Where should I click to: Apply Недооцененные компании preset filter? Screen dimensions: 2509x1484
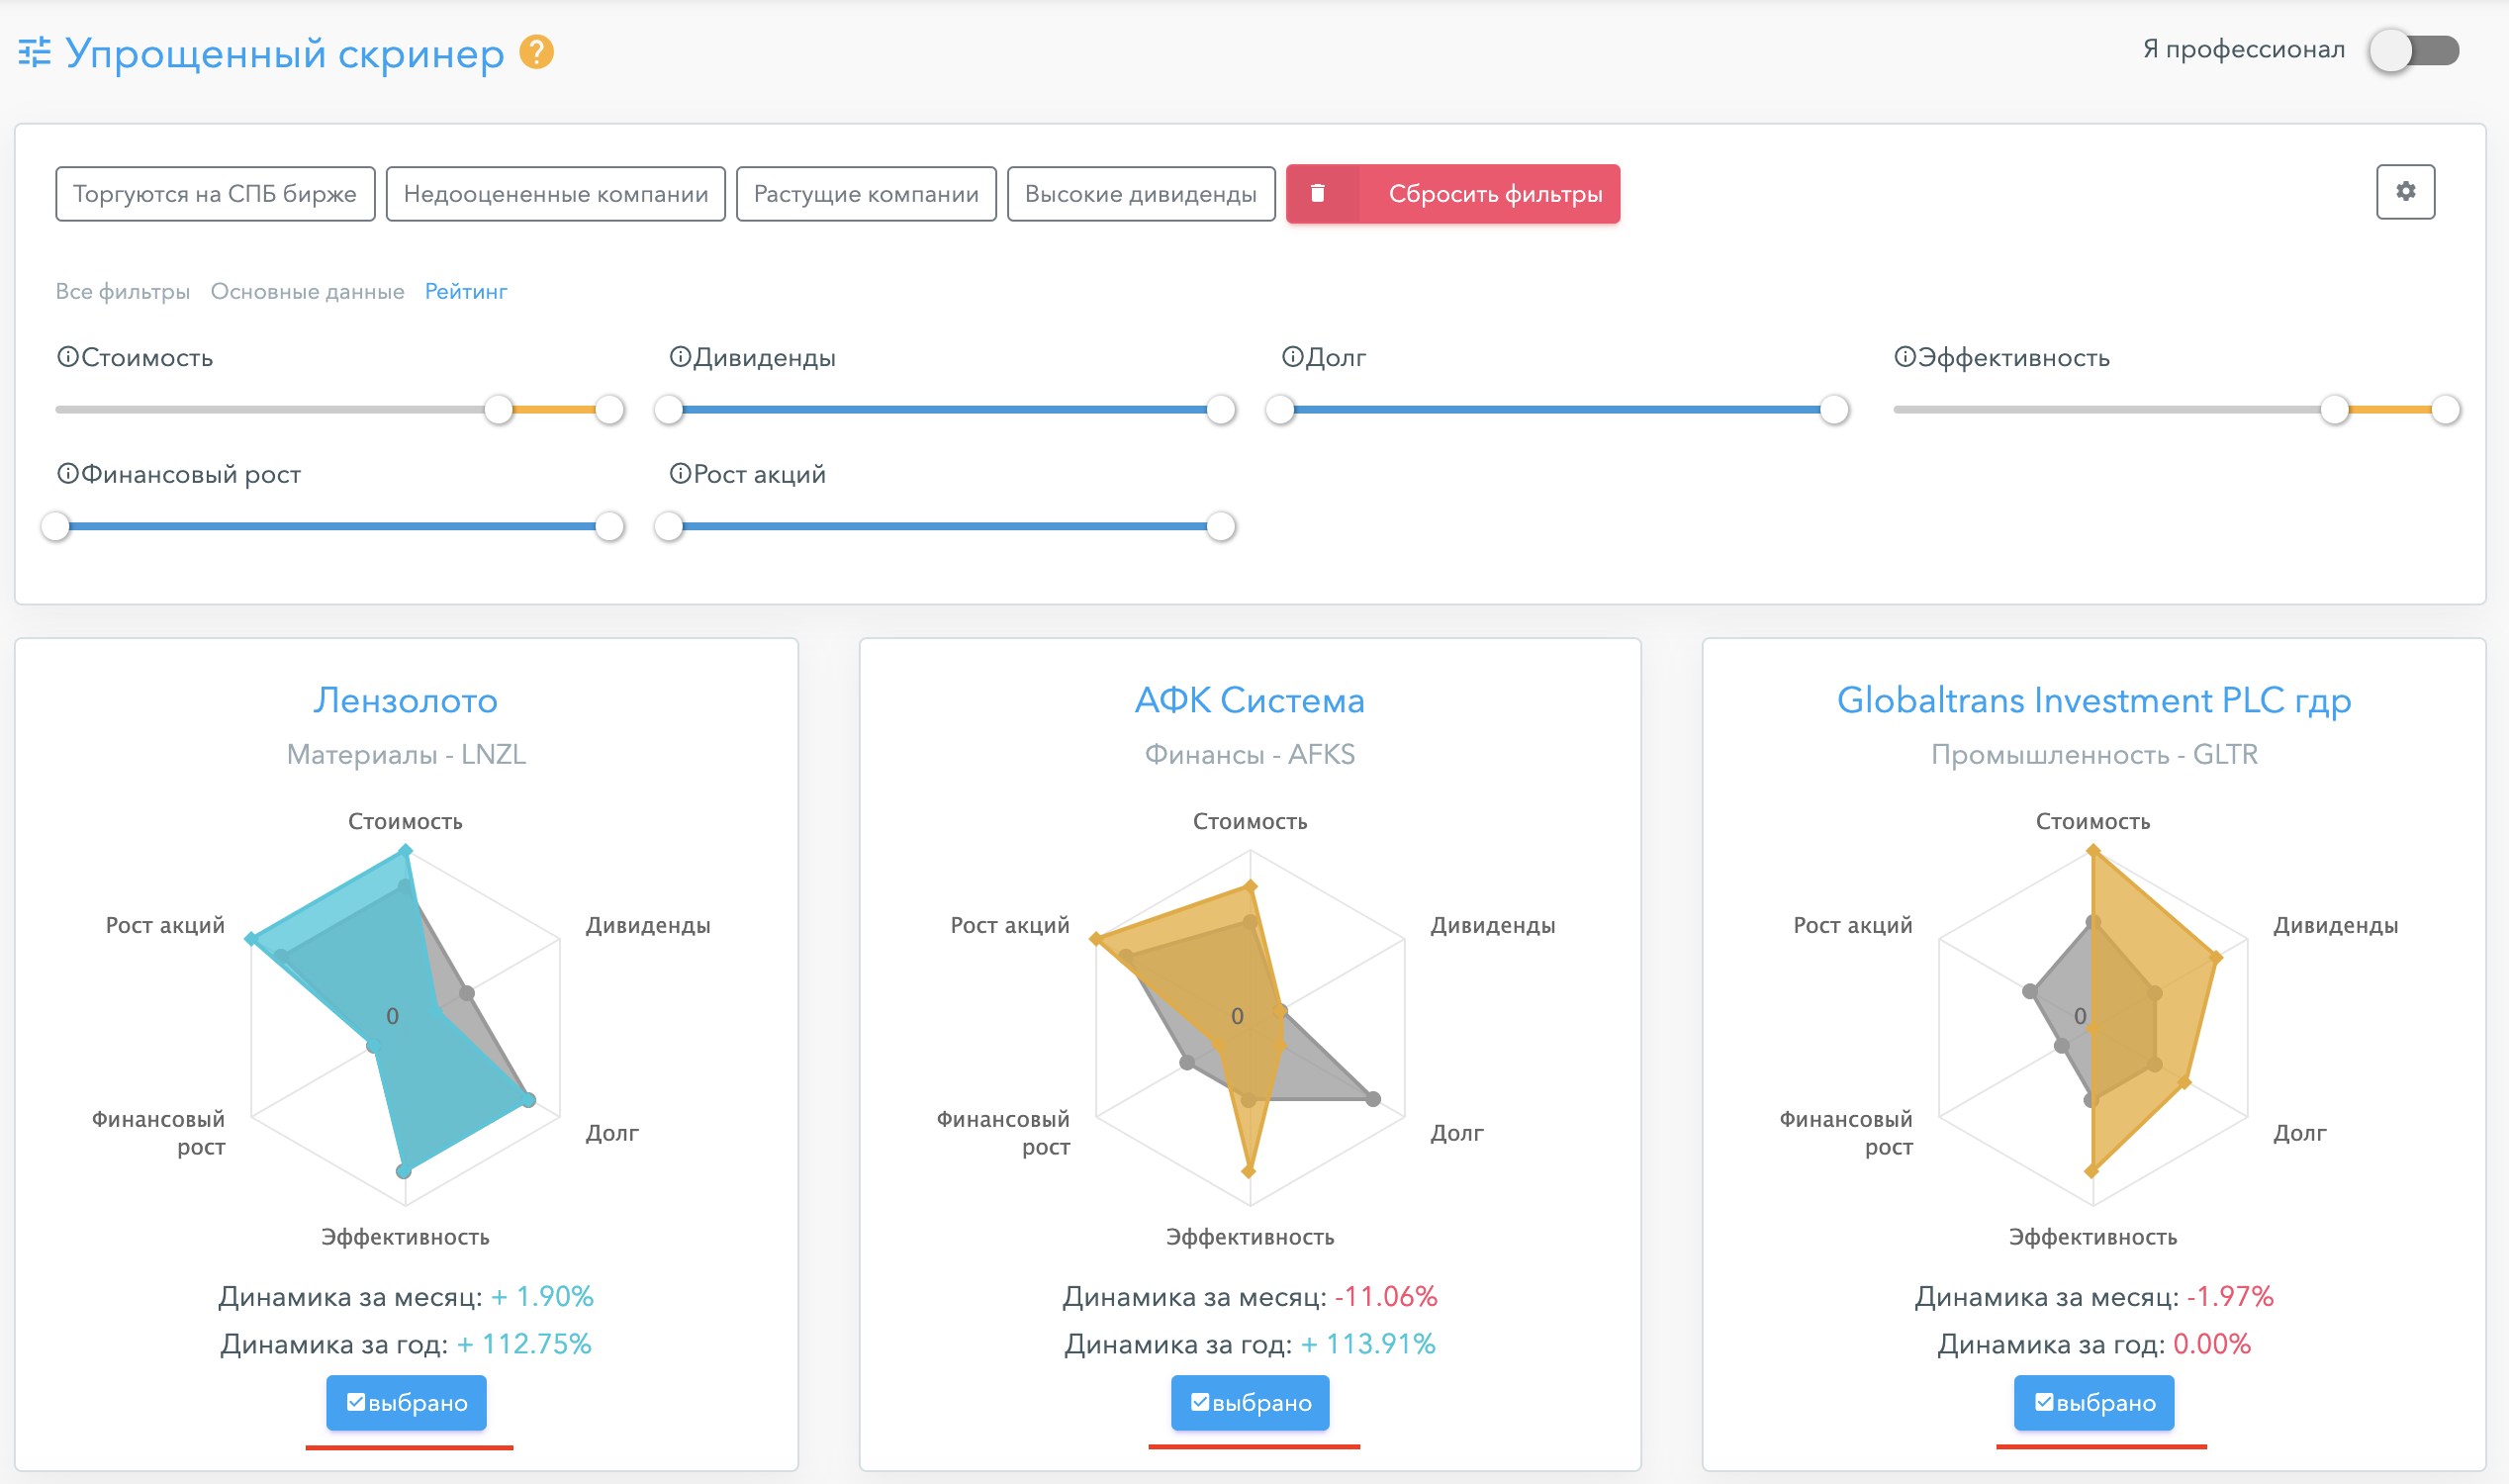pos(556,193)
